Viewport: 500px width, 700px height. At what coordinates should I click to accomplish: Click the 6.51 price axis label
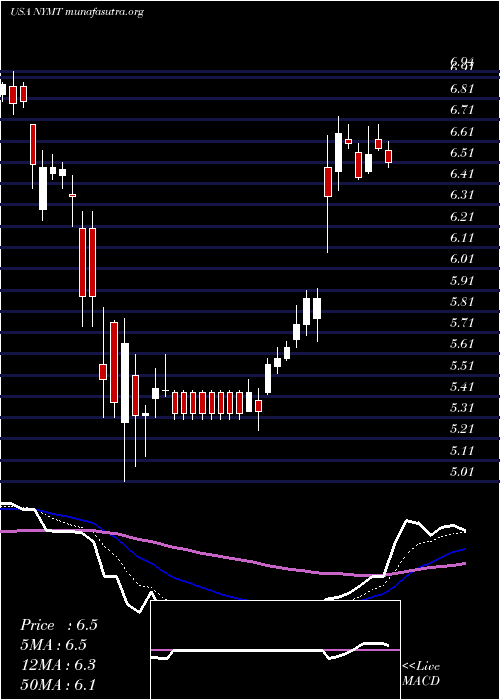point(462,153)
